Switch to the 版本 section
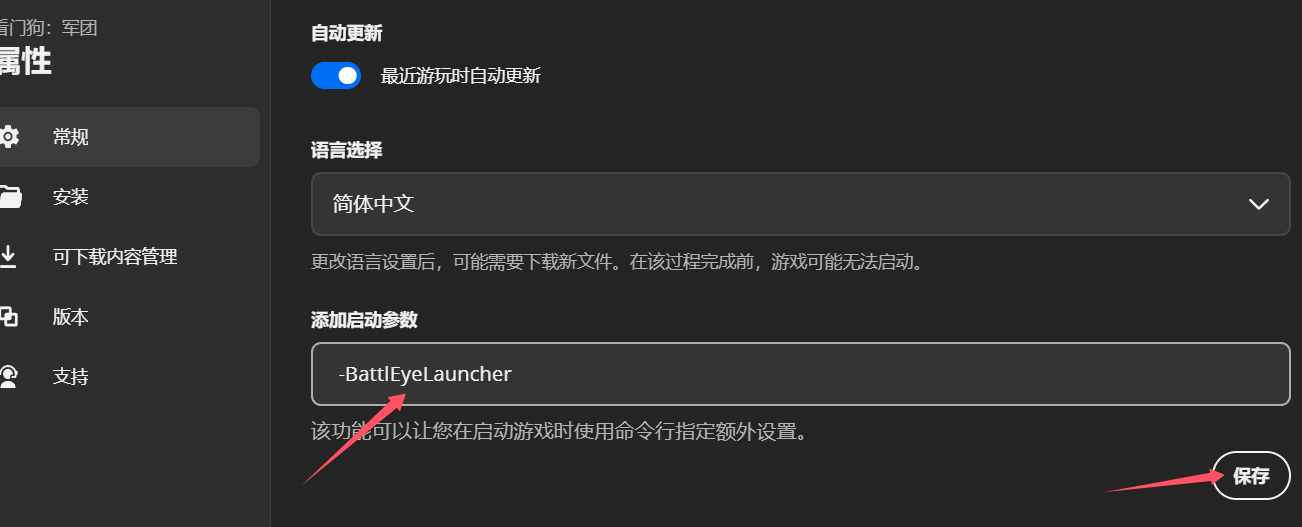The height and width of the screenshot is (527, 1302). (x=130, y=317)
